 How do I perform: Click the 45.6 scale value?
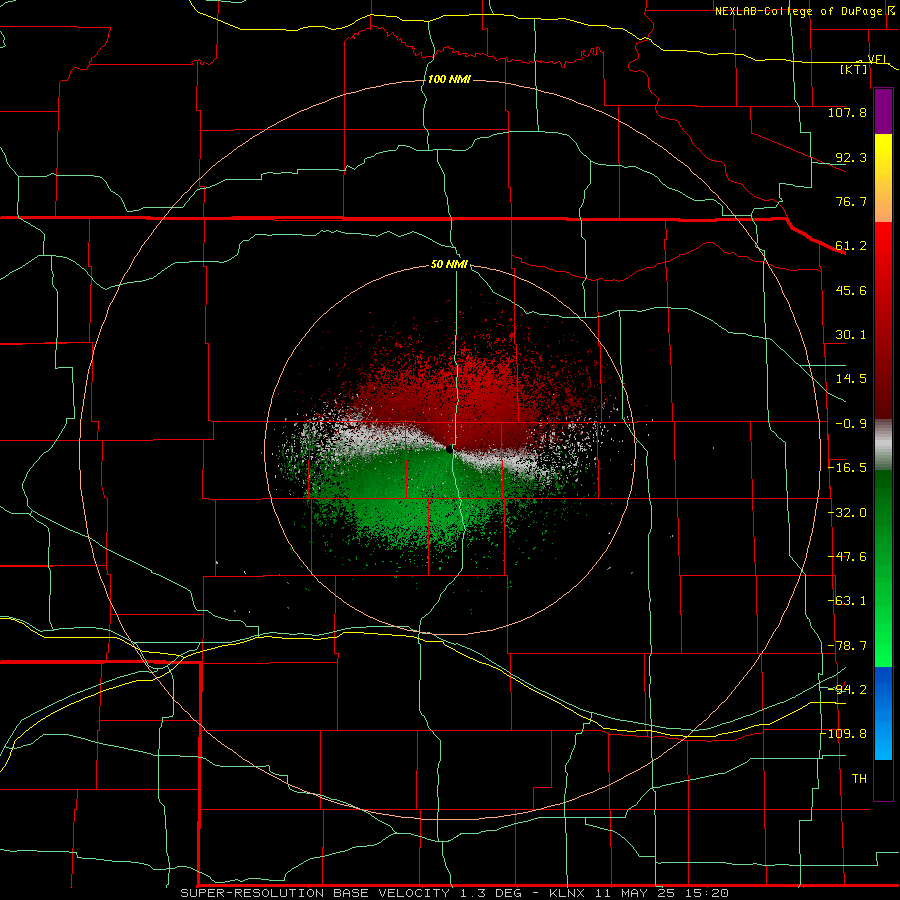(x=851, y=290)
